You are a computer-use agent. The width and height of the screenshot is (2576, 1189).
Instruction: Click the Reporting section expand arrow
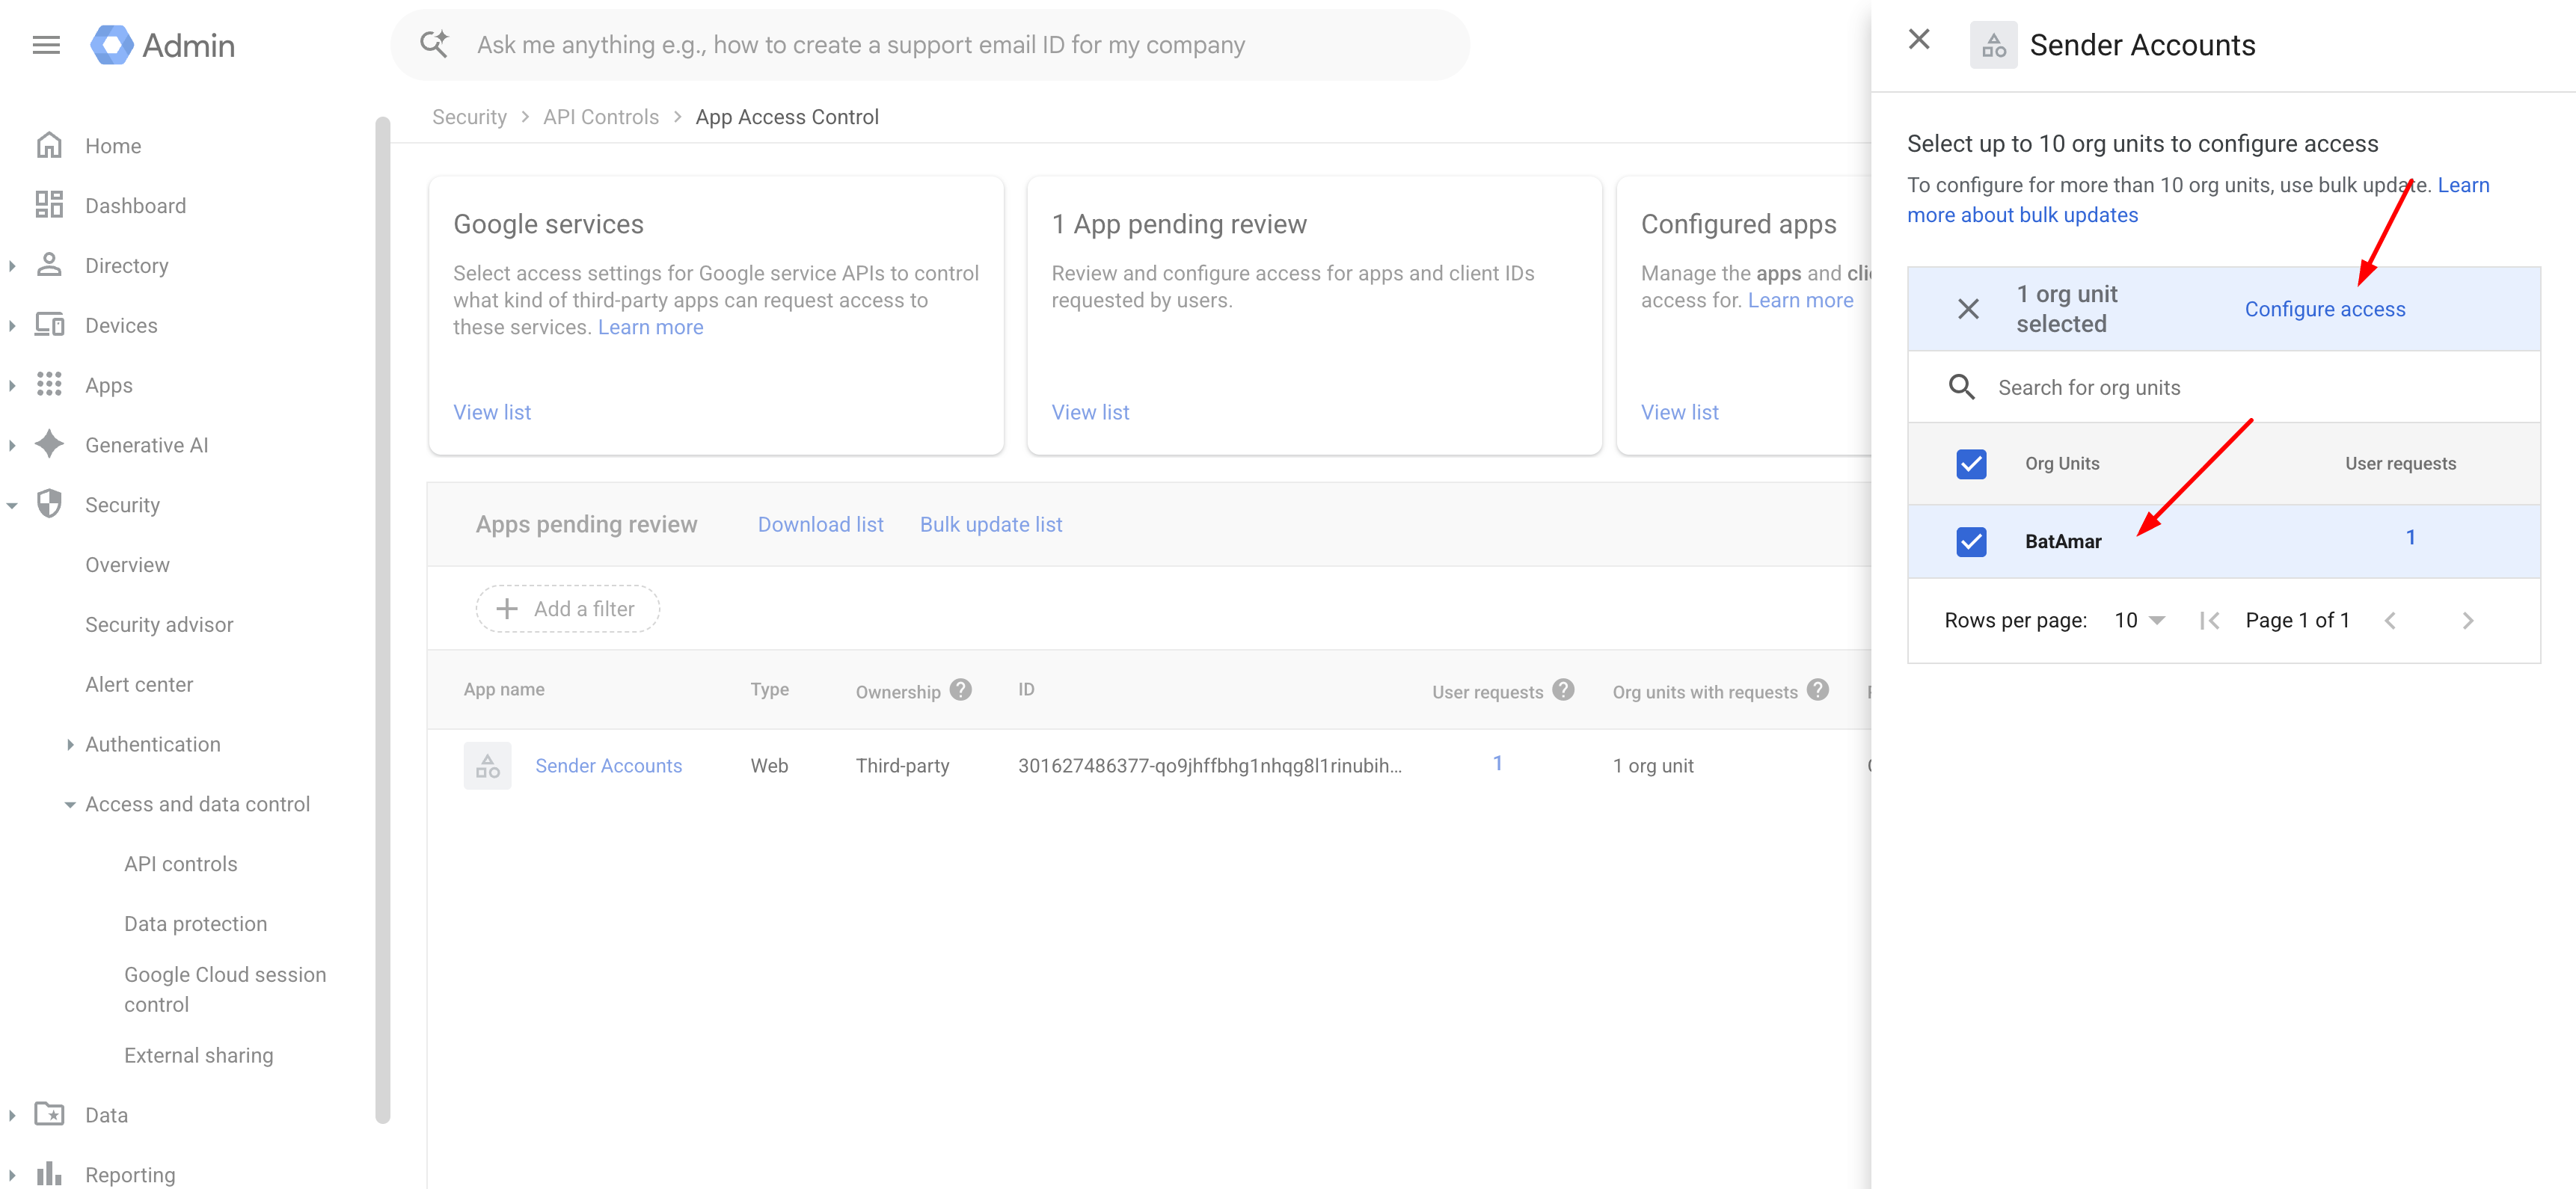(x=12, y=1176)
